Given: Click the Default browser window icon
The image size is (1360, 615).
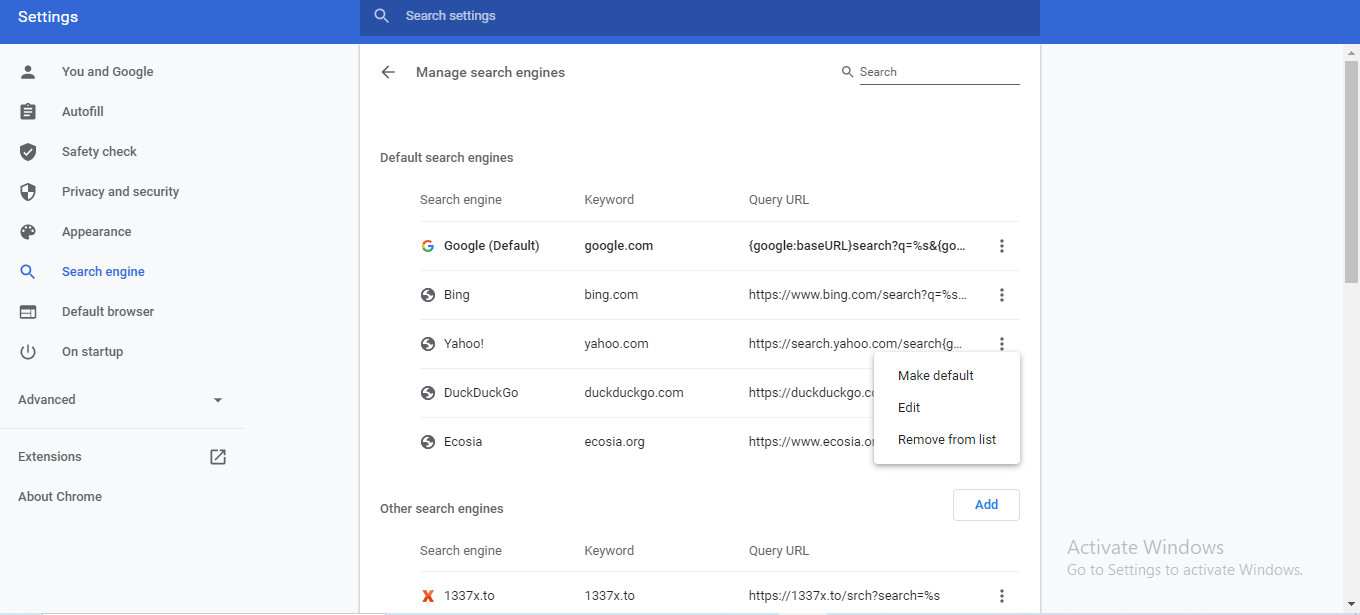Looking at the screenshot, I should coord(28,312).
